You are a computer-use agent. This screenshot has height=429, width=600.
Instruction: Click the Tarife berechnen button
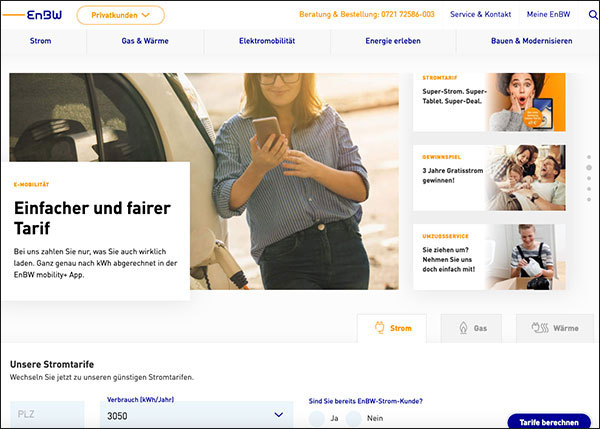click(549, 421)
